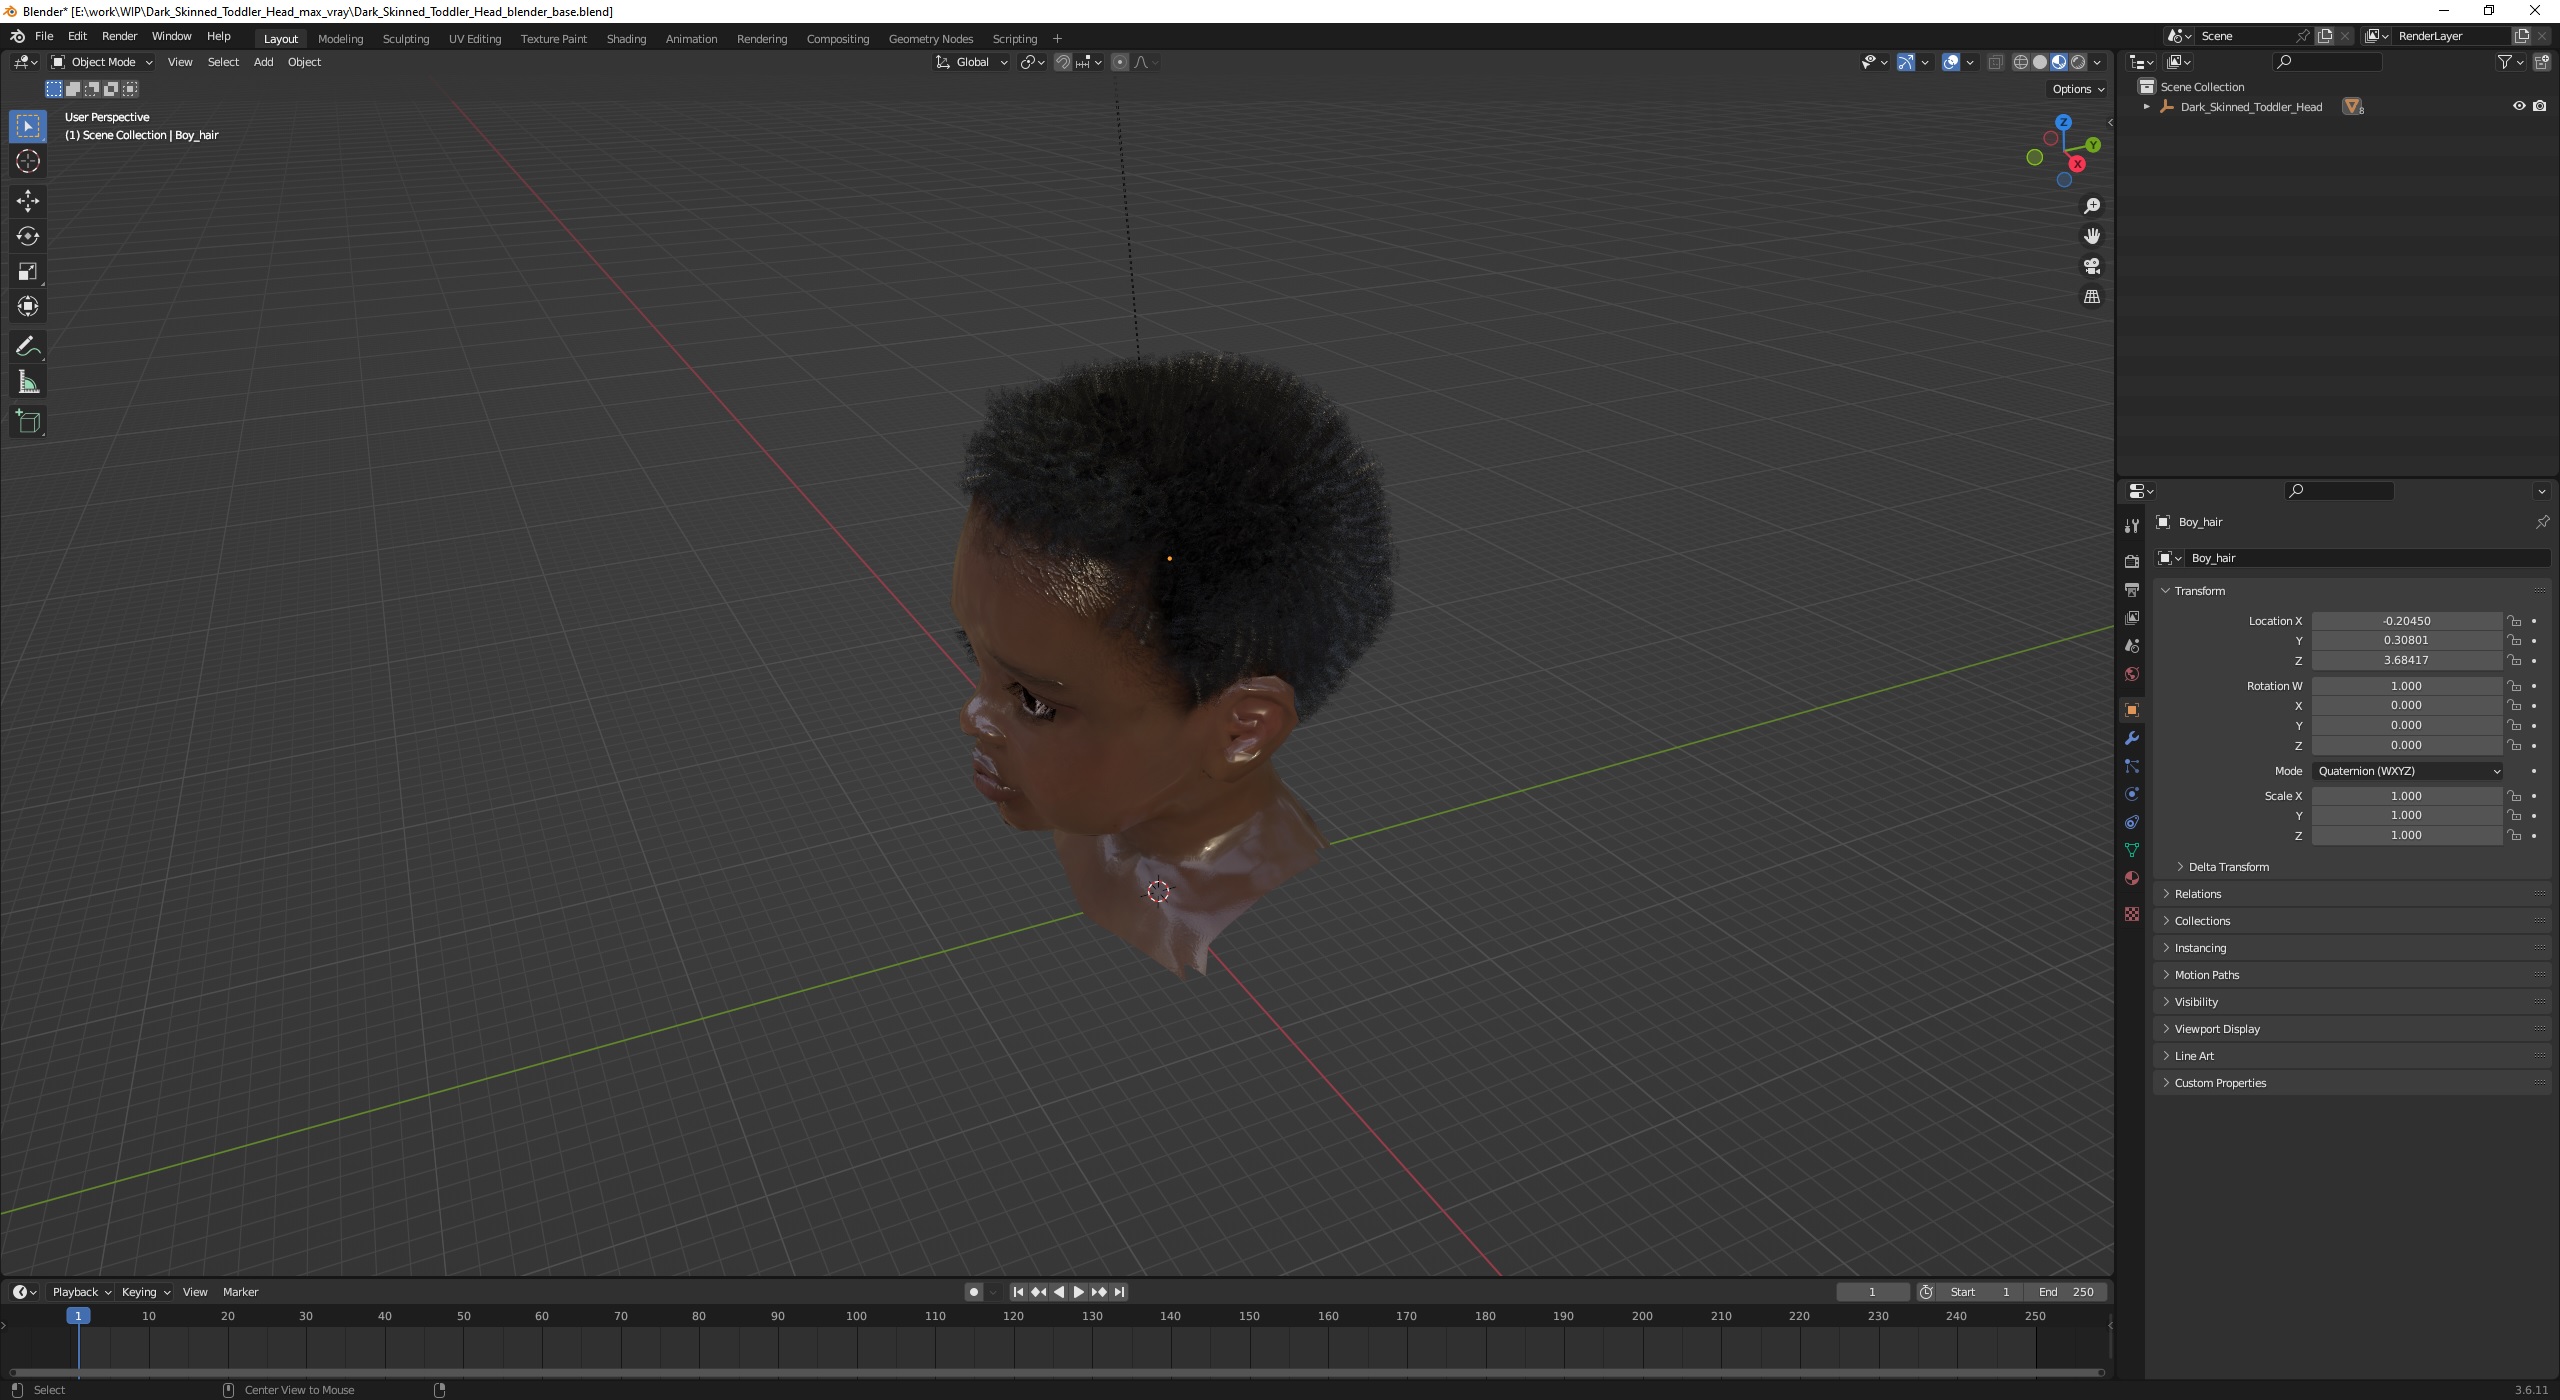
Task: Toggle camera view in the viewport
Action: tap(2091, 266)
